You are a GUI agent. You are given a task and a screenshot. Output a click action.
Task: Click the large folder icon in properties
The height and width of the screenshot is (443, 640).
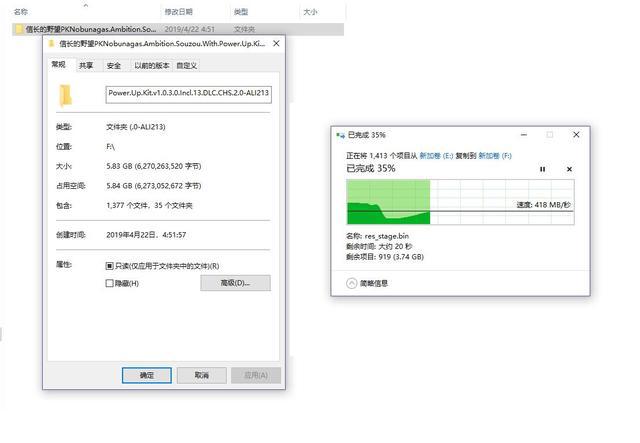pyautogui.click(x=65, y=95)
